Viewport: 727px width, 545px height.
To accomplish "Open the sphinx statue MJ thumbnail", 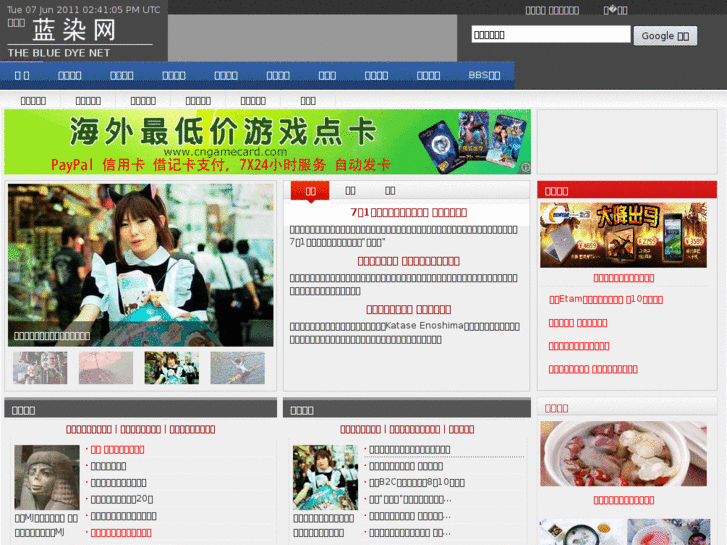I will (47, 477).
